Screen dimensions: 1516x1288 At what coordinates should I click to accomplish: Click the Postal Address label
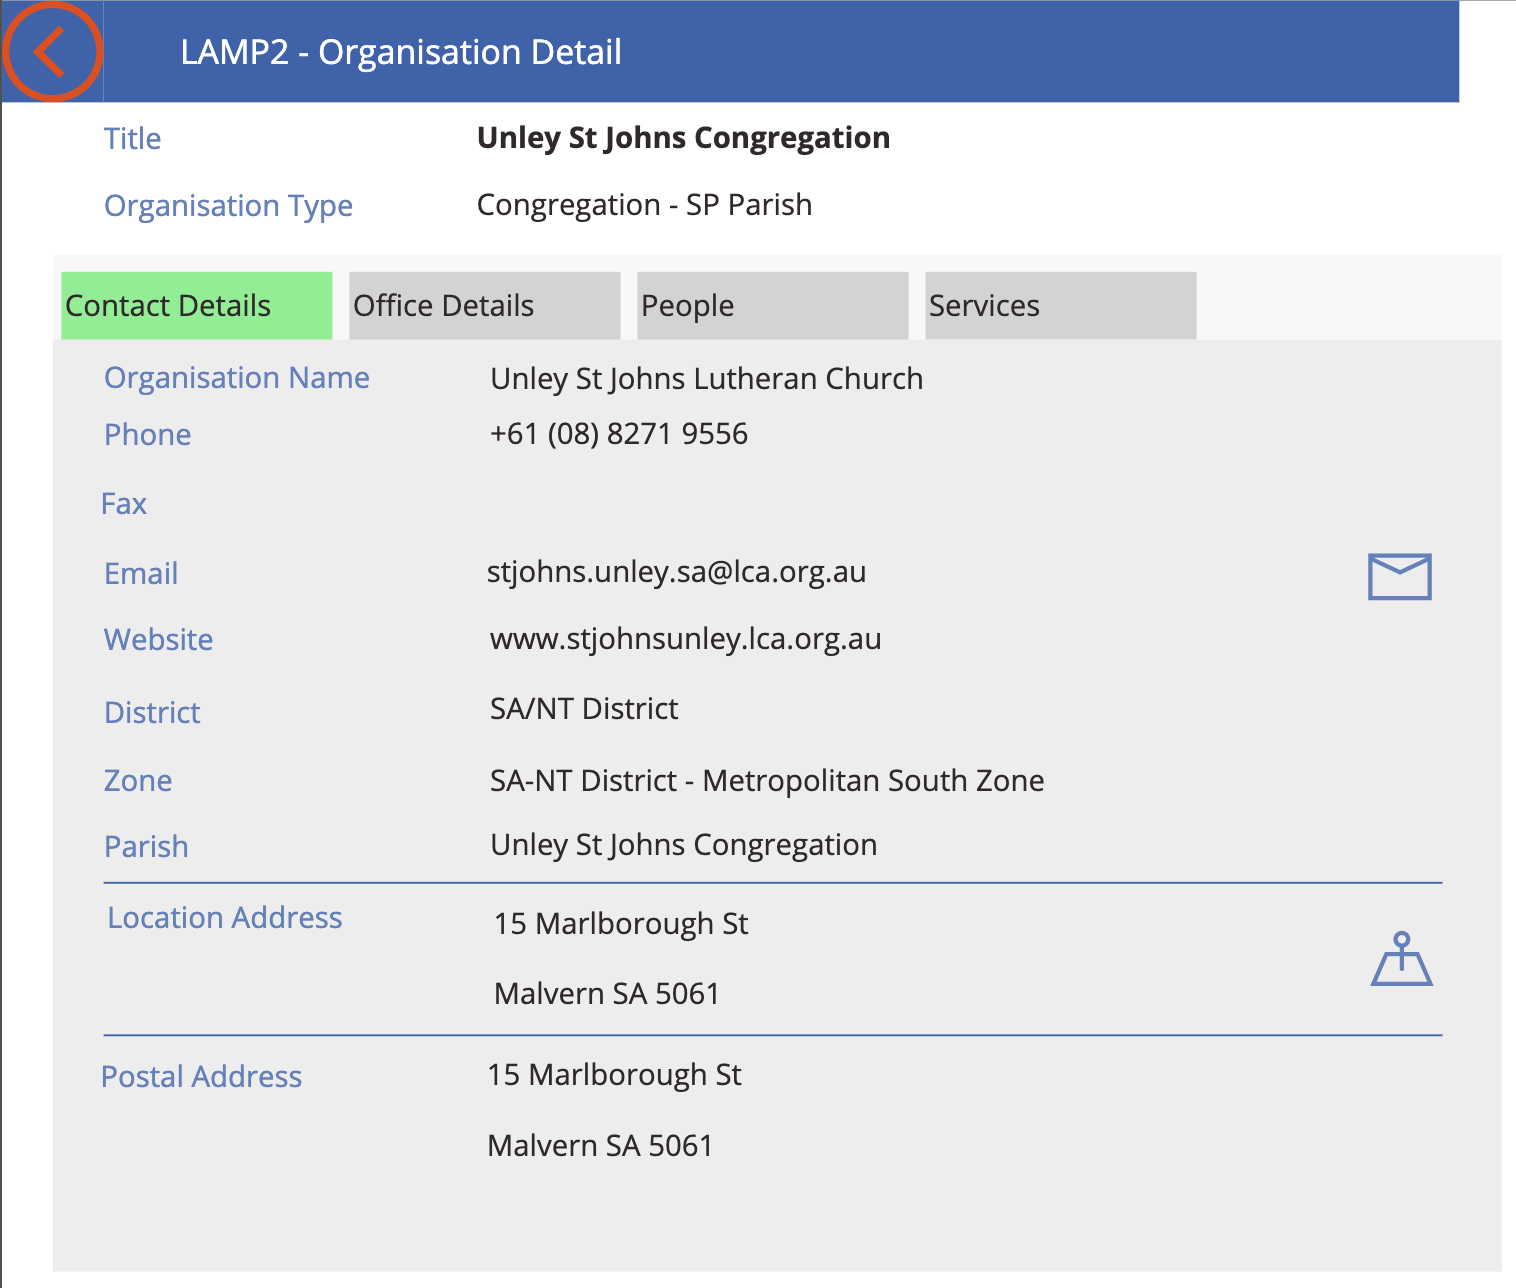pyautogui.click(x=201, y=1077)
